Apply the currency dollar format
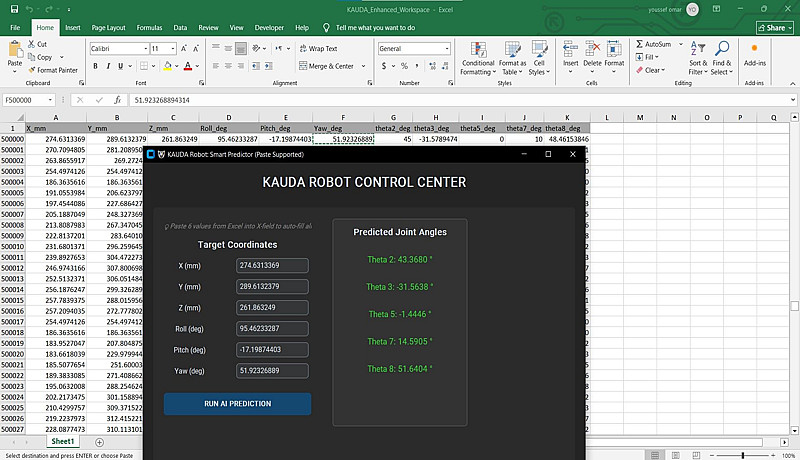Screen dimensions: 800x460 pyautogui.click(x=384, y=66)
